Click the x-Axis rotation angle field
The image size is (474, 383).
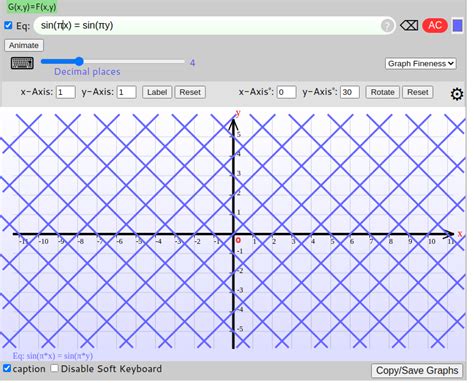tap(287, 92)
